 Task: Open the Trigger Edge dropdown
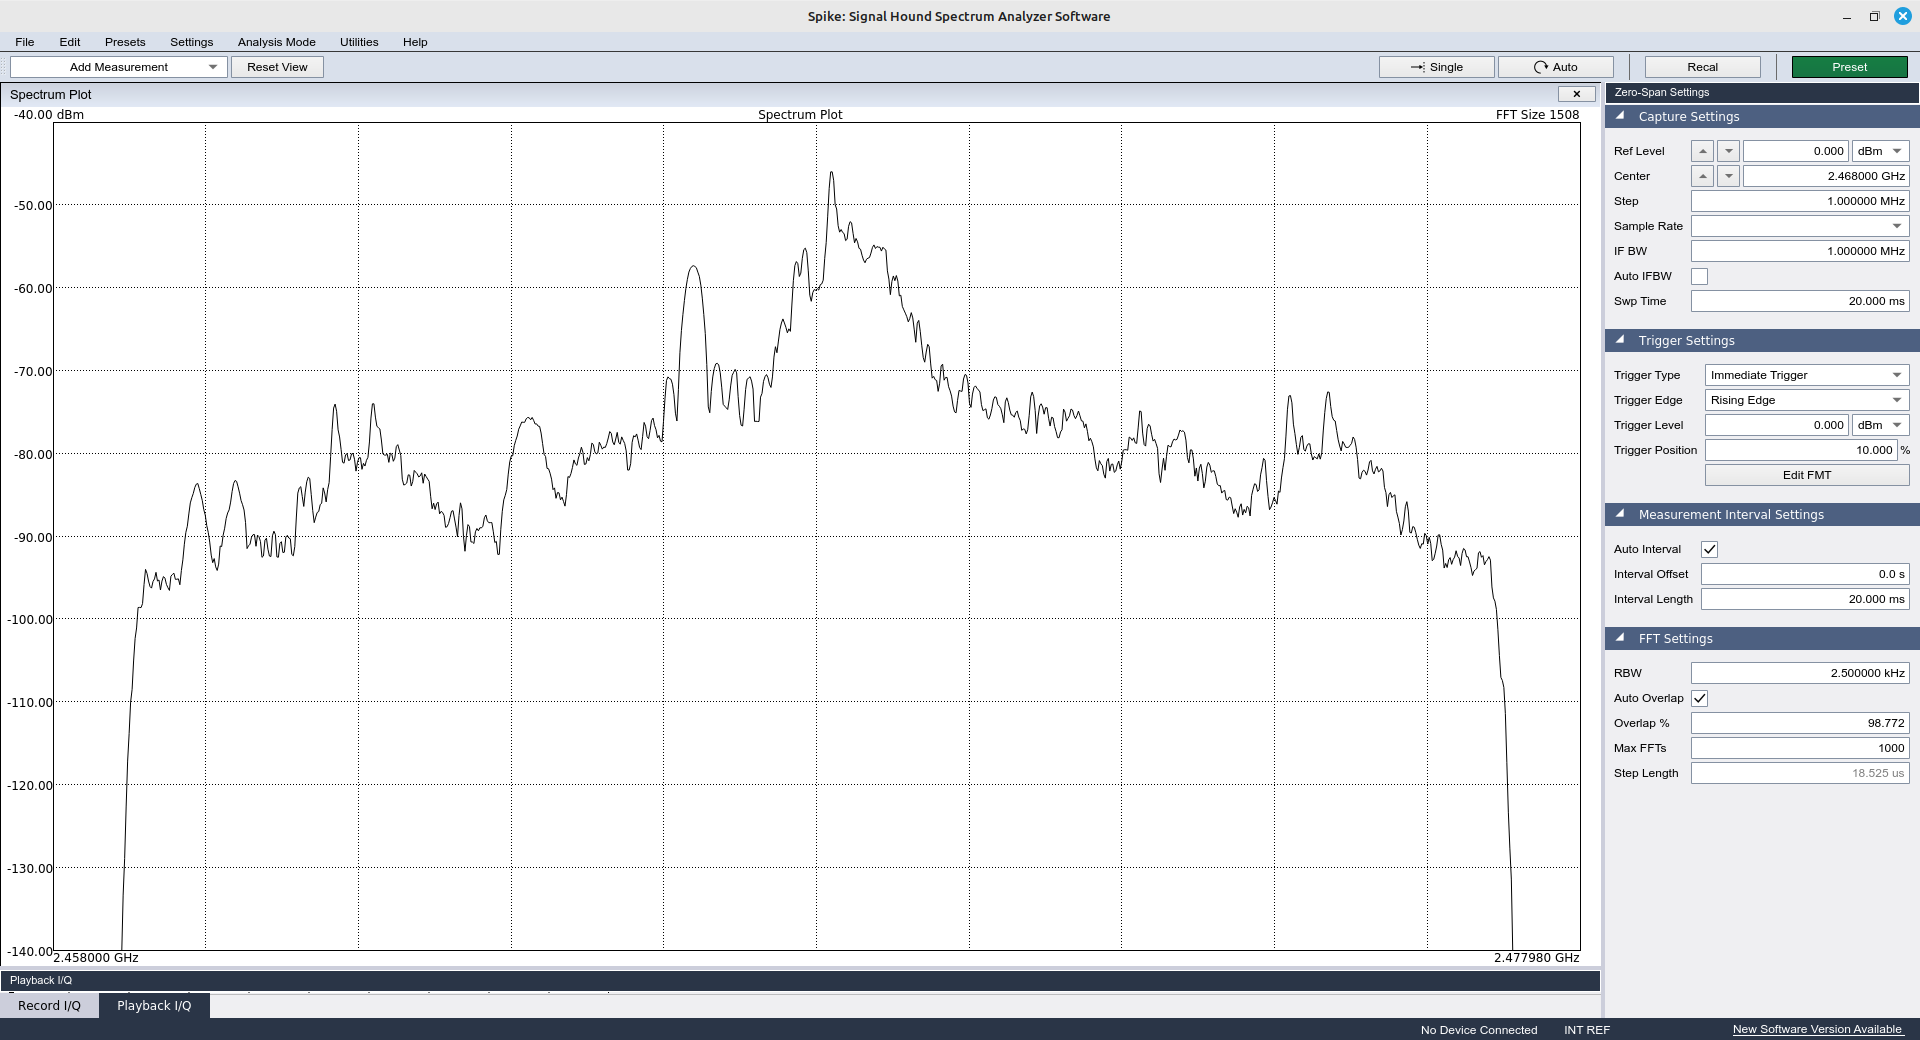(1807, 400)
